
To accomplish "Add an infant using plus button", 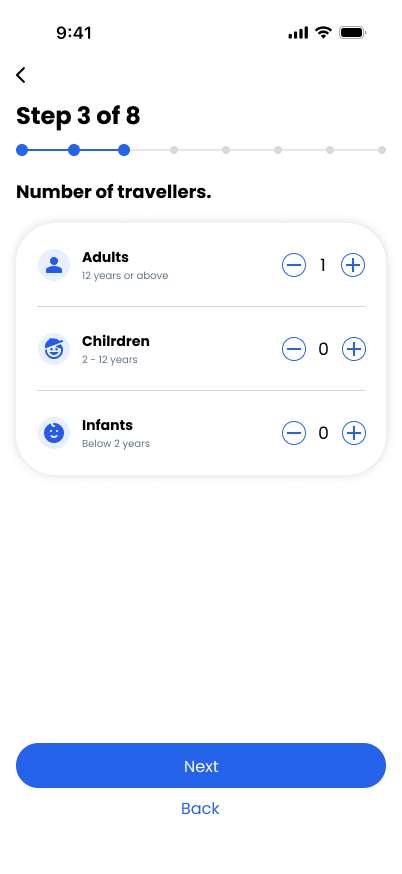I will point(353,433).
